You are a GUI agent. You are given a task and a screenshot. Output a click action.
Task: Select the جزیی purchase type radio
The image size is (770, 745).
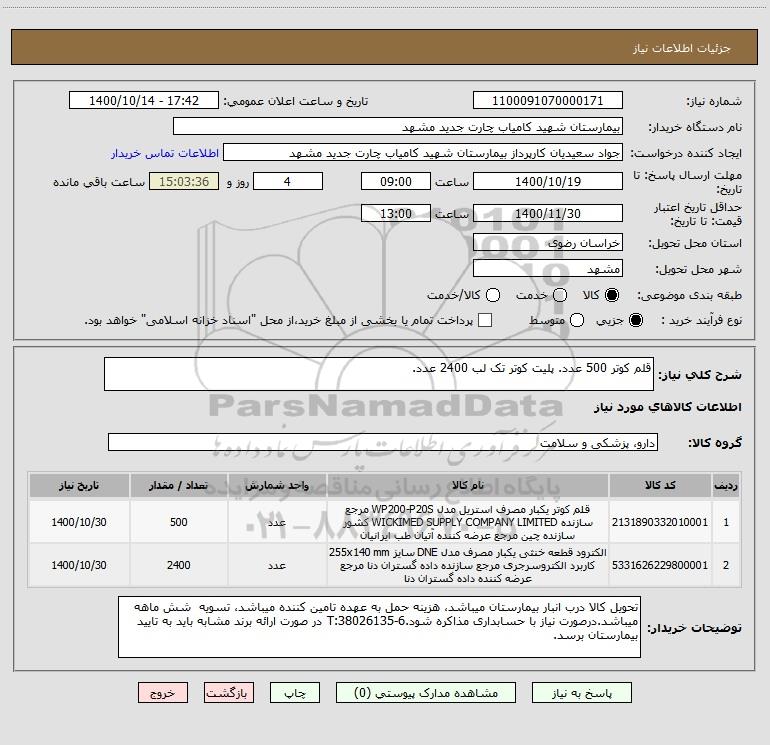pos(636,320)
